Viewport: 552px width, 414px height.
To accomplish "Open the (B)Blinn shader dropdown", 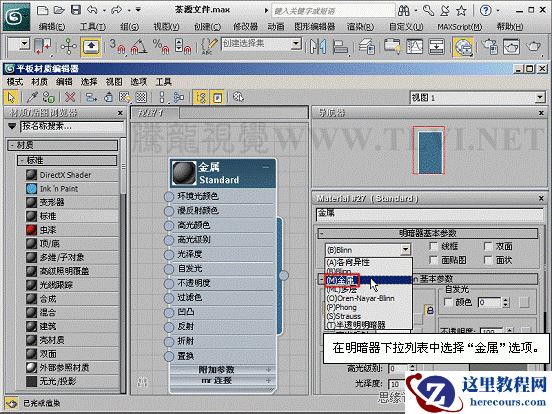I will click(x=368, y=250).
